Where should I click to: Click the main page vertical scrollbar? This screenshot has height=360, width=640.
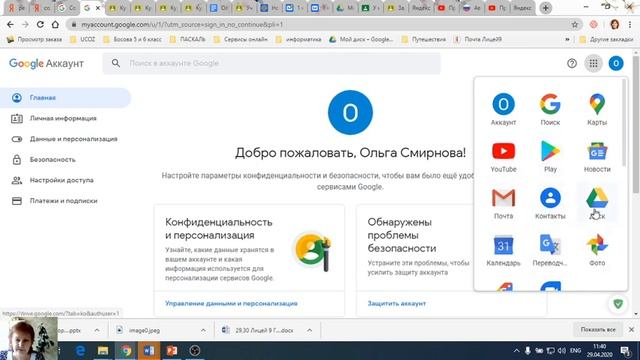pos(636,124)
